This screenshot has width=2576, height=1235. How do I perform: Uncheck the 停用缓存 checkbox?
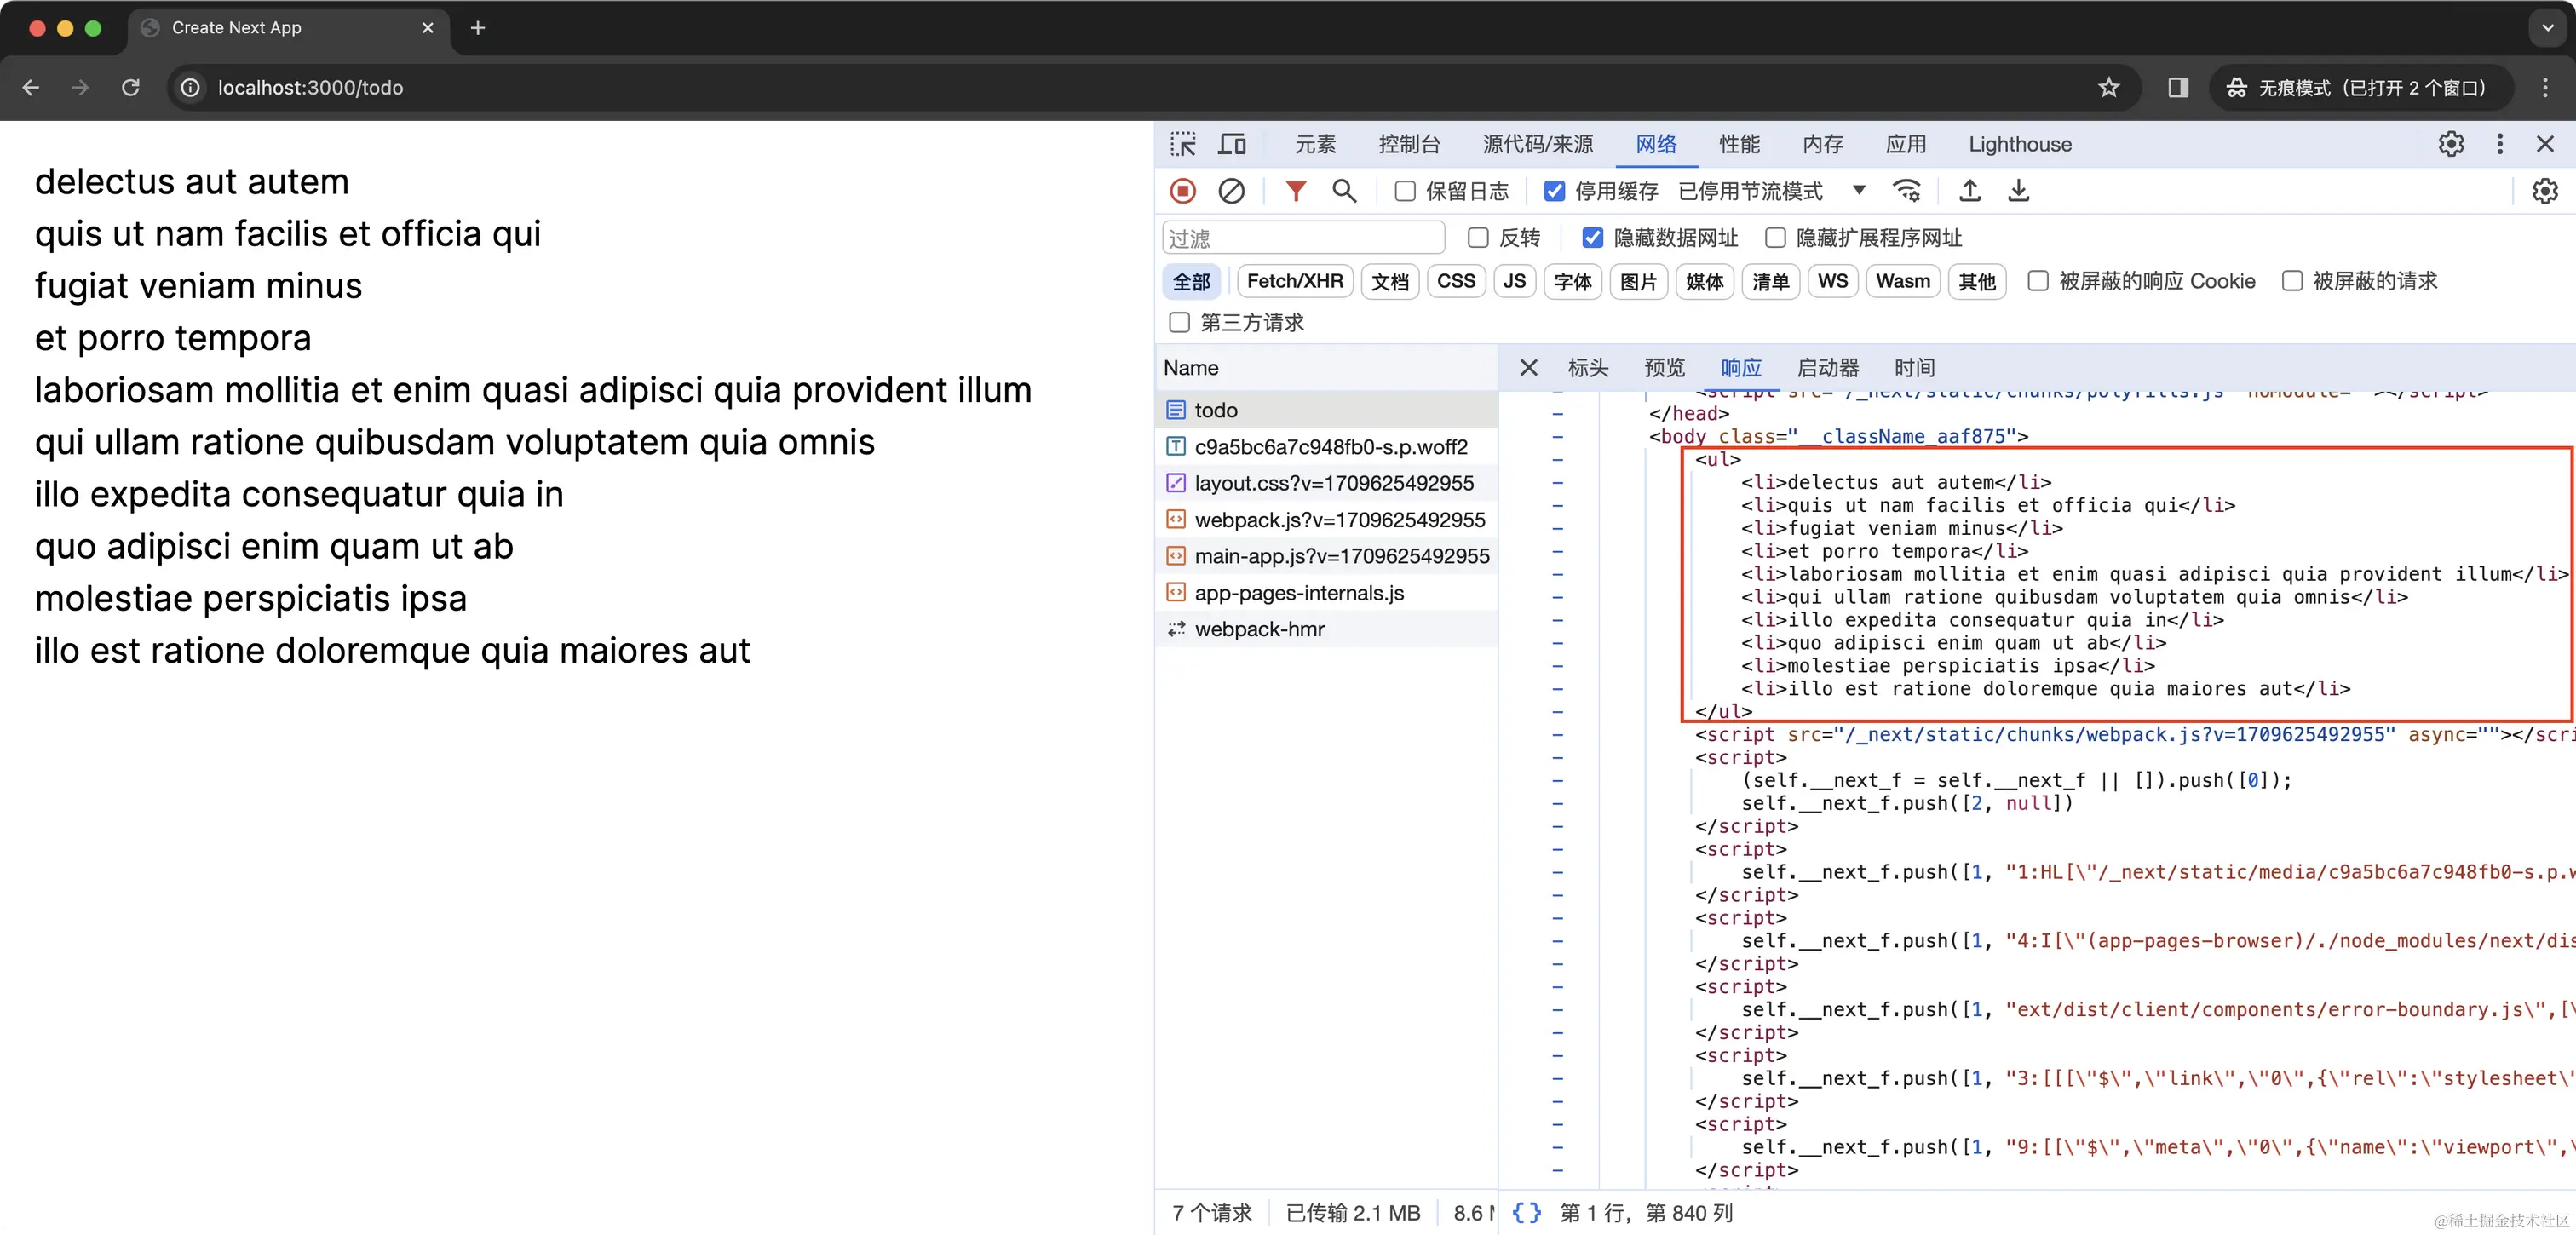[x=1554, y=191]
